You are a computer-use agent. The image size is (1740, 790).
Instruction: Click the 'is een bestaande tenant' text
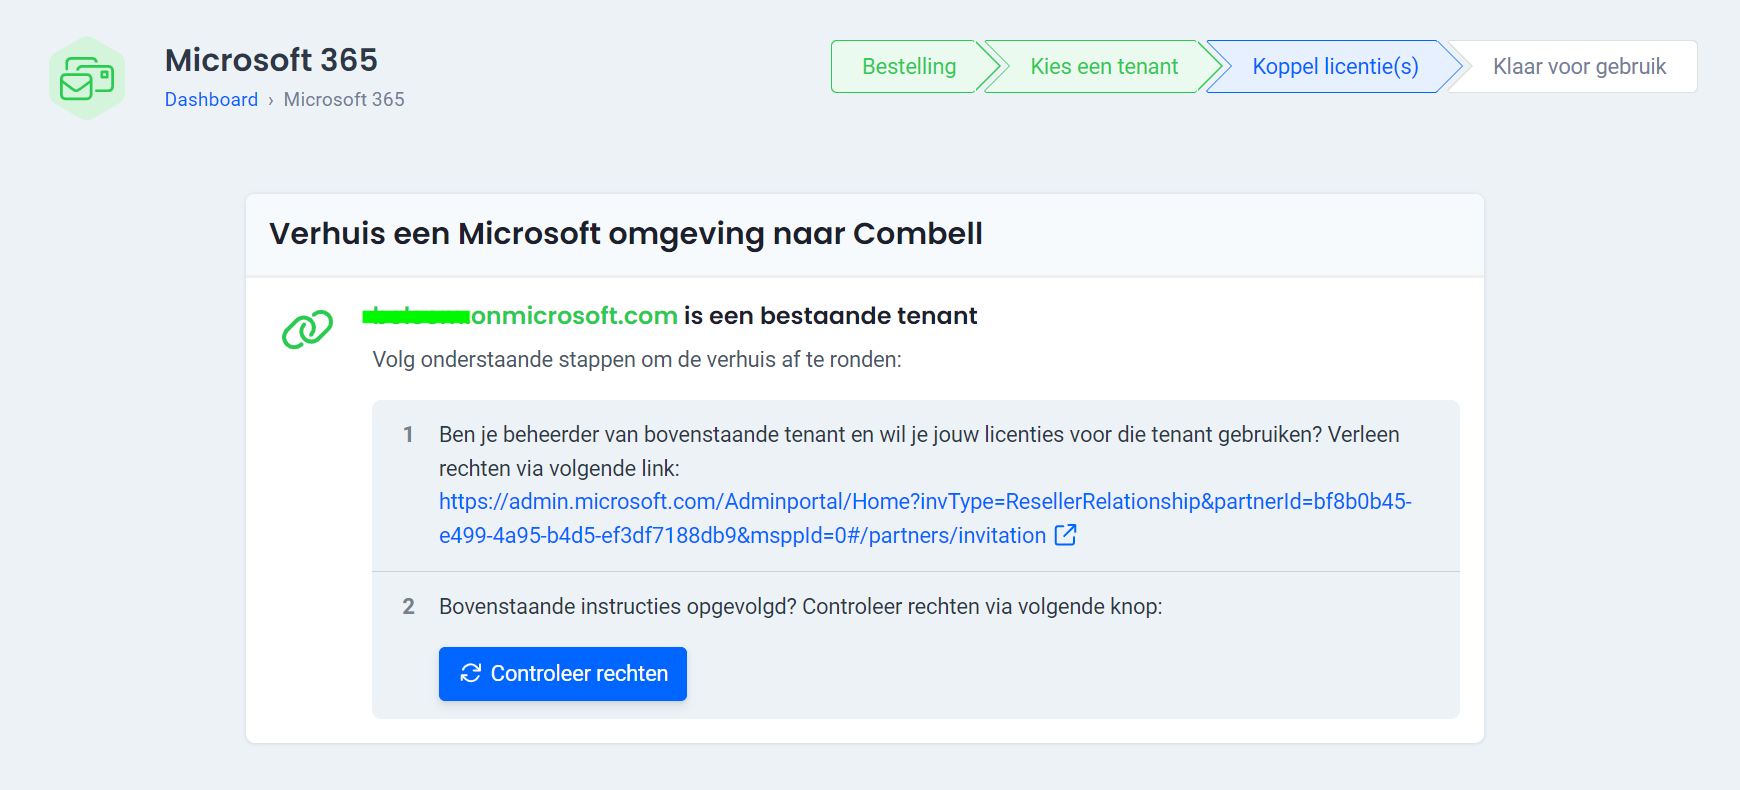click(x=830, y=316)
